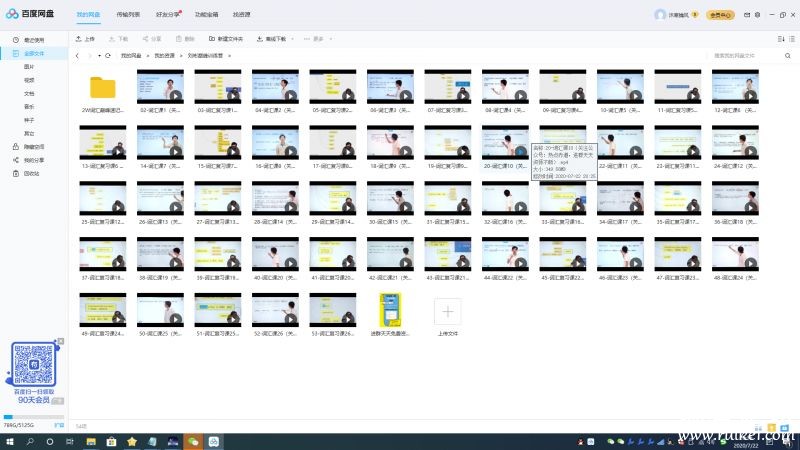Switch to the 传输列表 transfer list tab
The image size is (800, 450).
(x=128, y=15)
